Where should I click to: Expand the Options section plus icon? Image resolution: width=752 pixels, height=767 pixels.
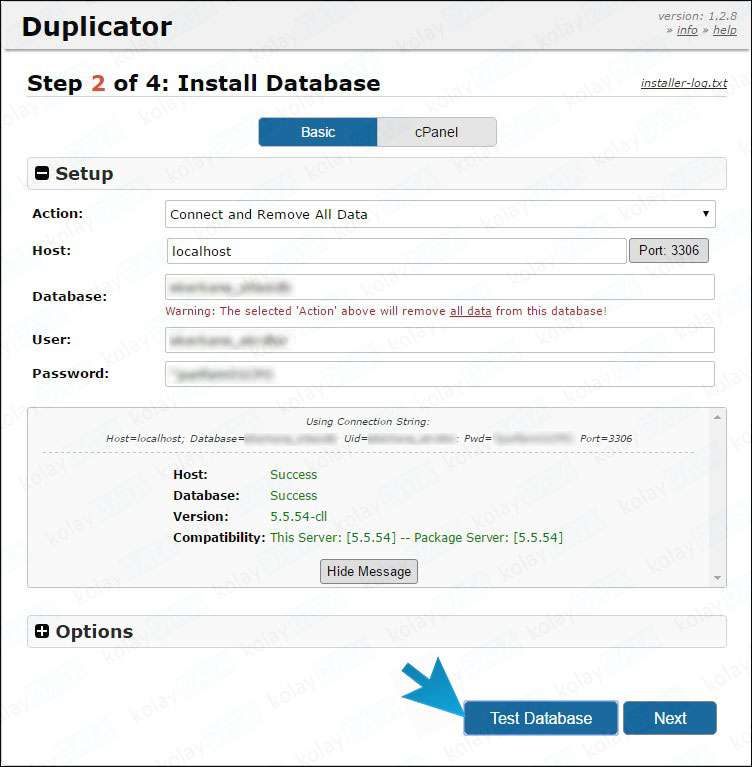tap(42, 631)
